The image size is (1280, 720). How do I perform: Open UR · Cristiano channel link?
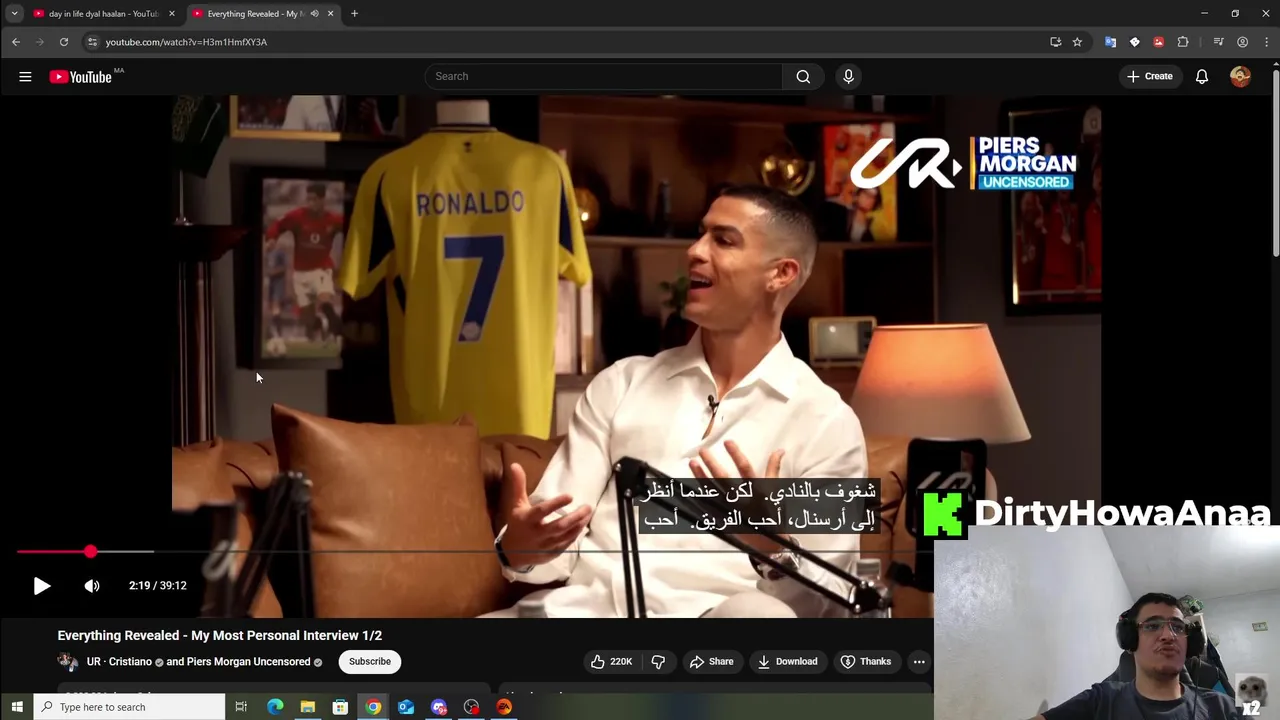[119, 662]
